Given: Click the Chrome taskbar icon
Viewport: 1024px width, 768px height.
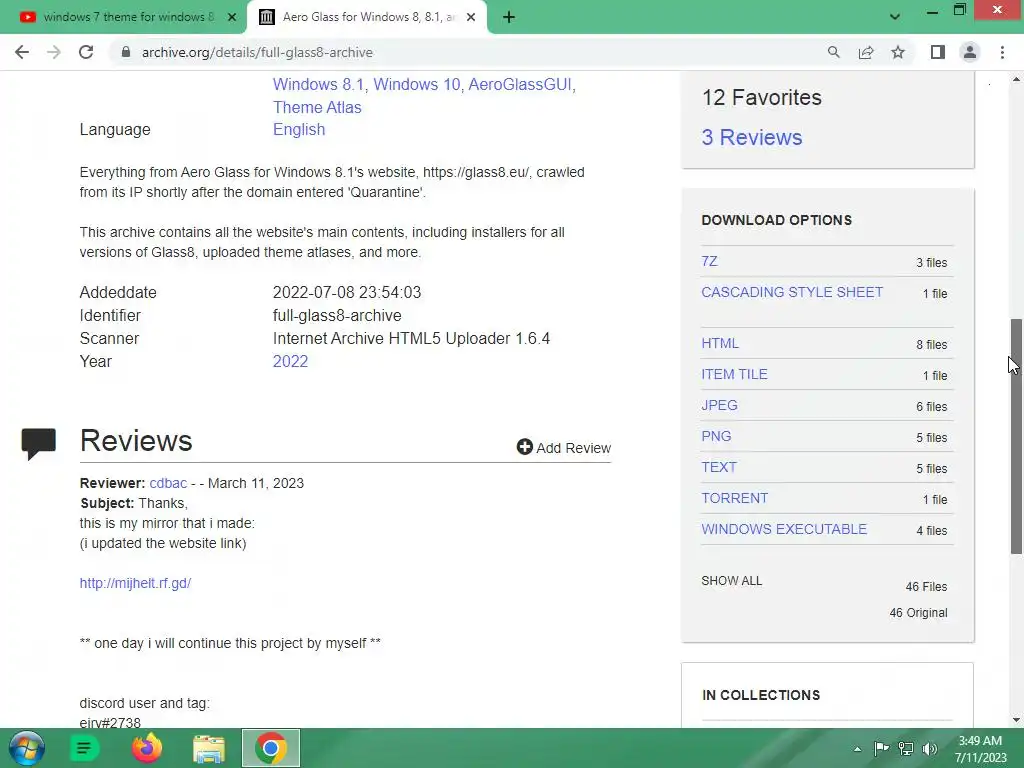Looking at the screenshot, I should tap(271, 748).
